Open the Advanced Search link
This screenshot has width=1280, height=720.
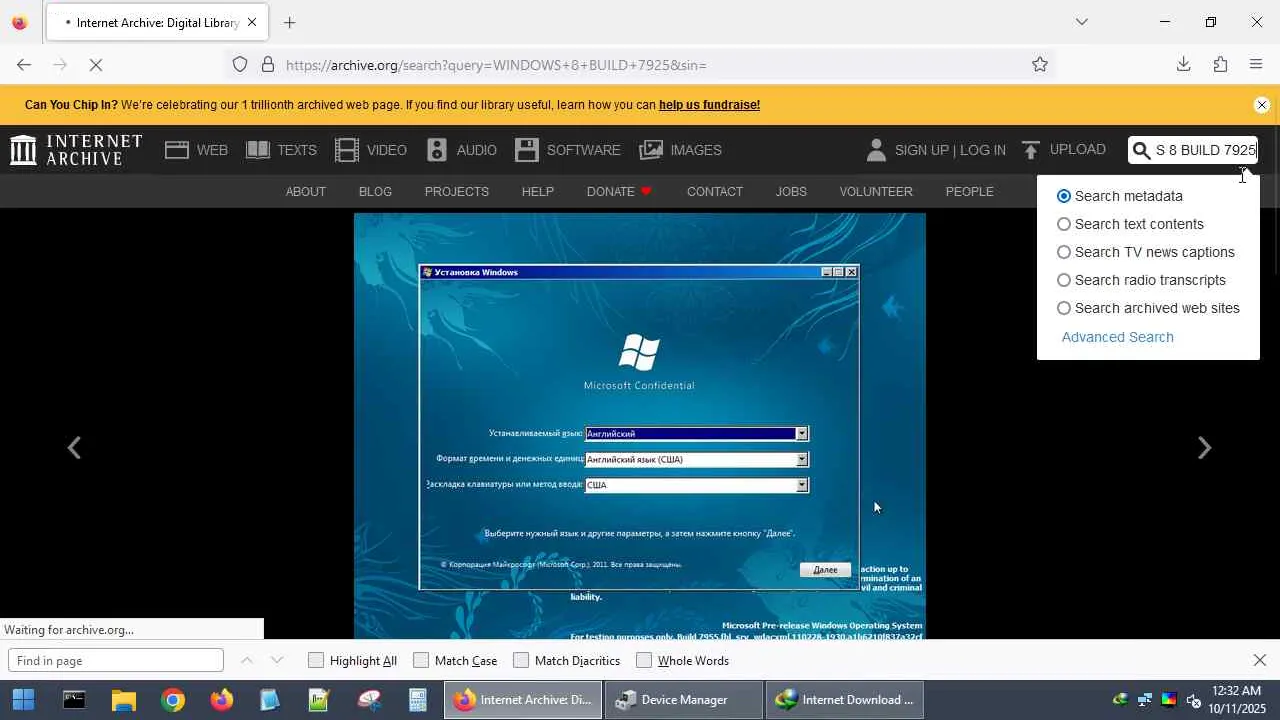(1118, 337)
